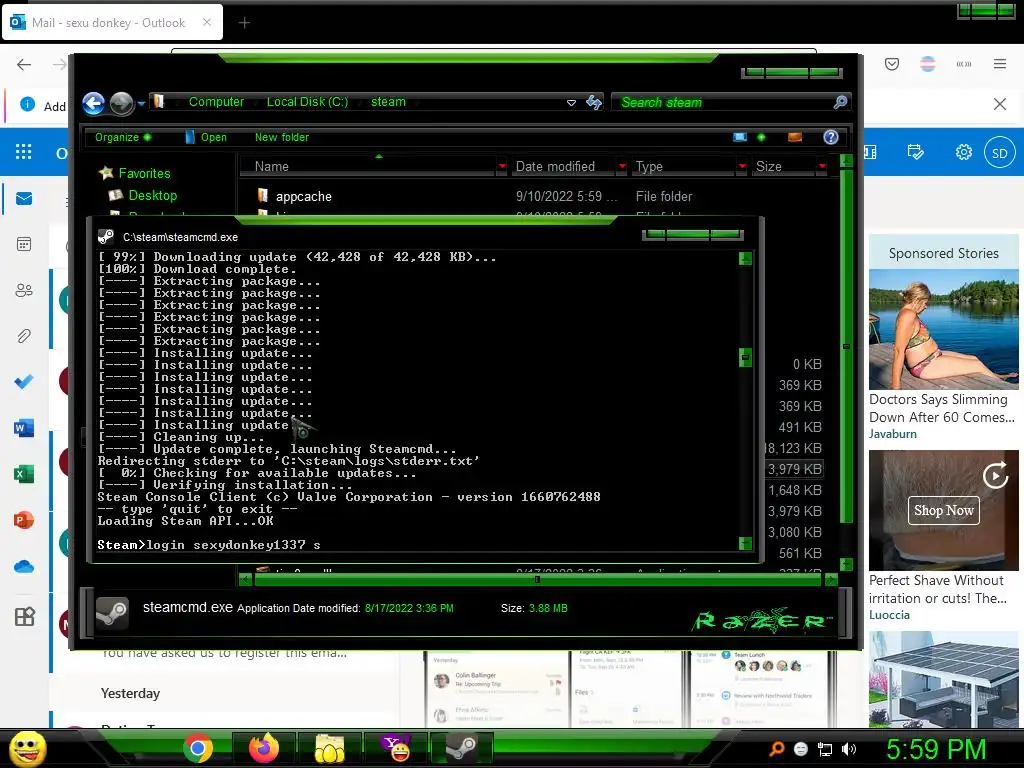Click the magnifier icon in Search steam box
Viewport: 1024px width, 768px height.
click(x=840, y=102)
